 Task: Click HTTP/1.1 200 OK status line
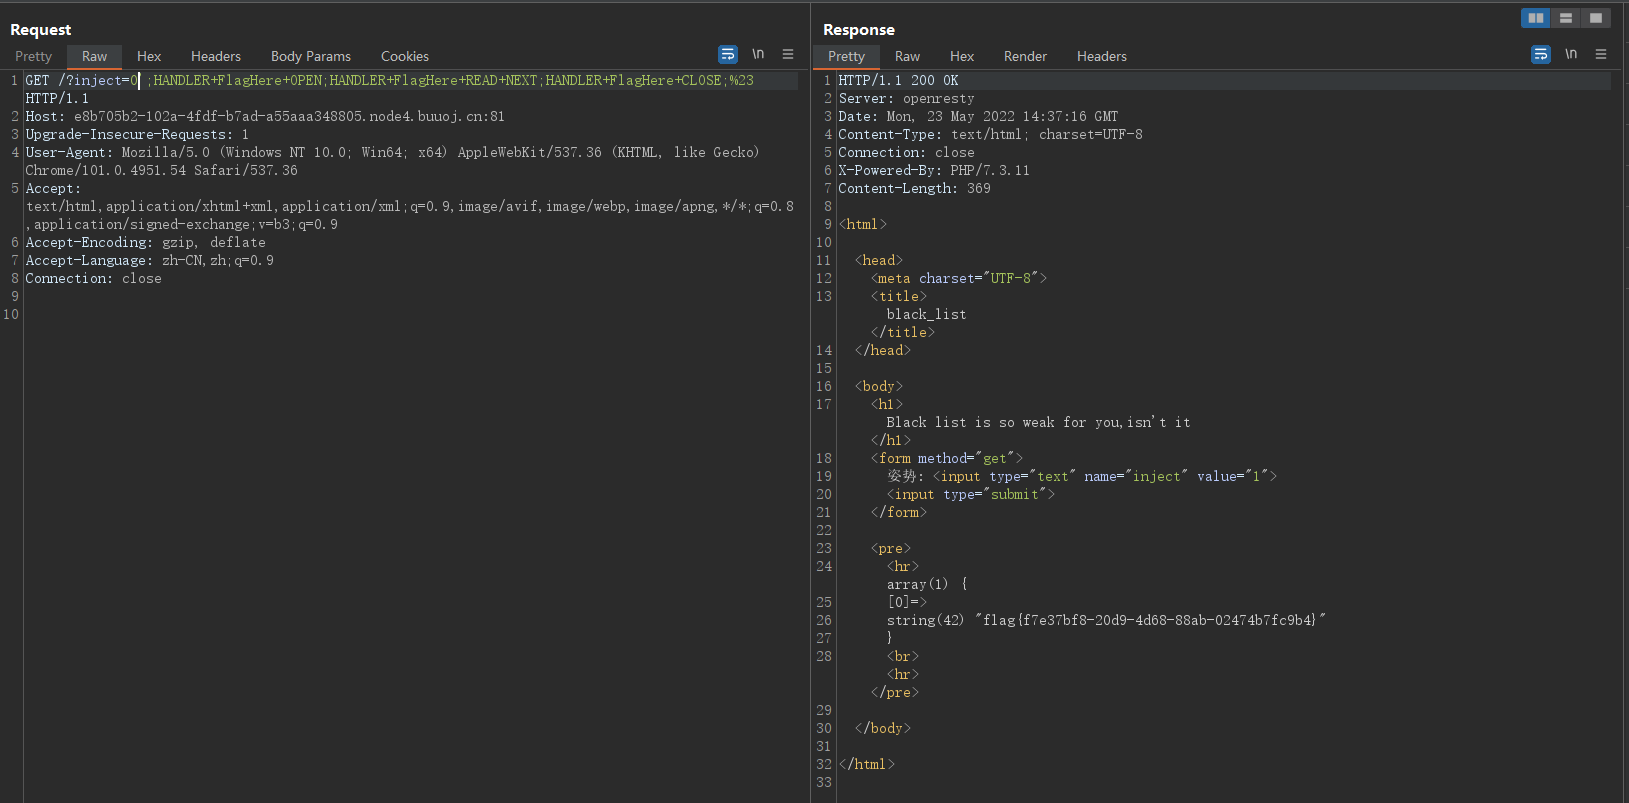tap(898, 80)
